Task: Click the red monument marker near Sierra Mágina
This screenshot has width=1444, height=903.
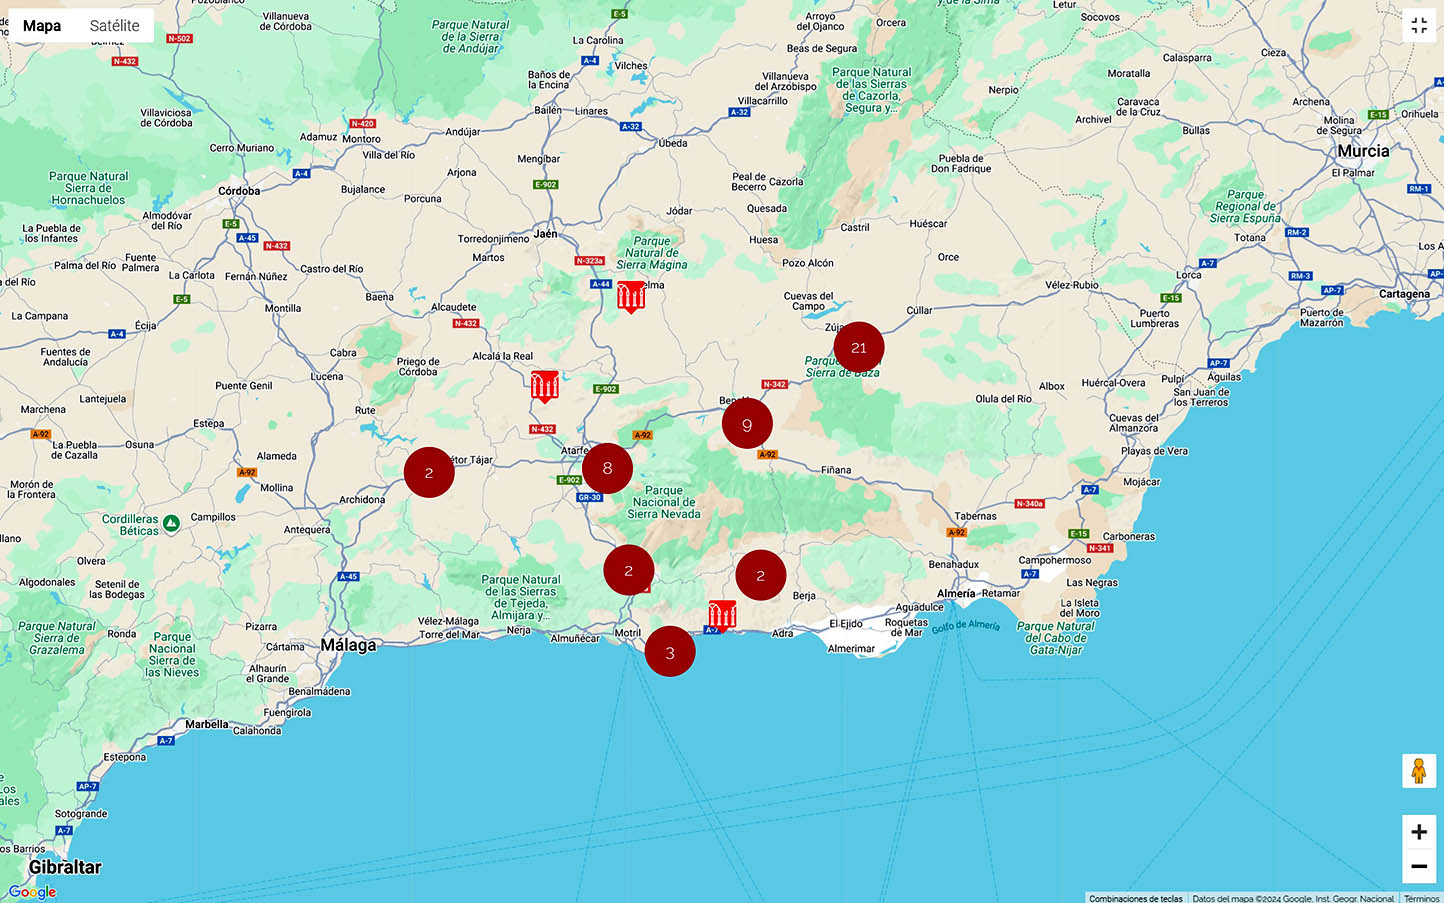Action: (x=630, y=296)
